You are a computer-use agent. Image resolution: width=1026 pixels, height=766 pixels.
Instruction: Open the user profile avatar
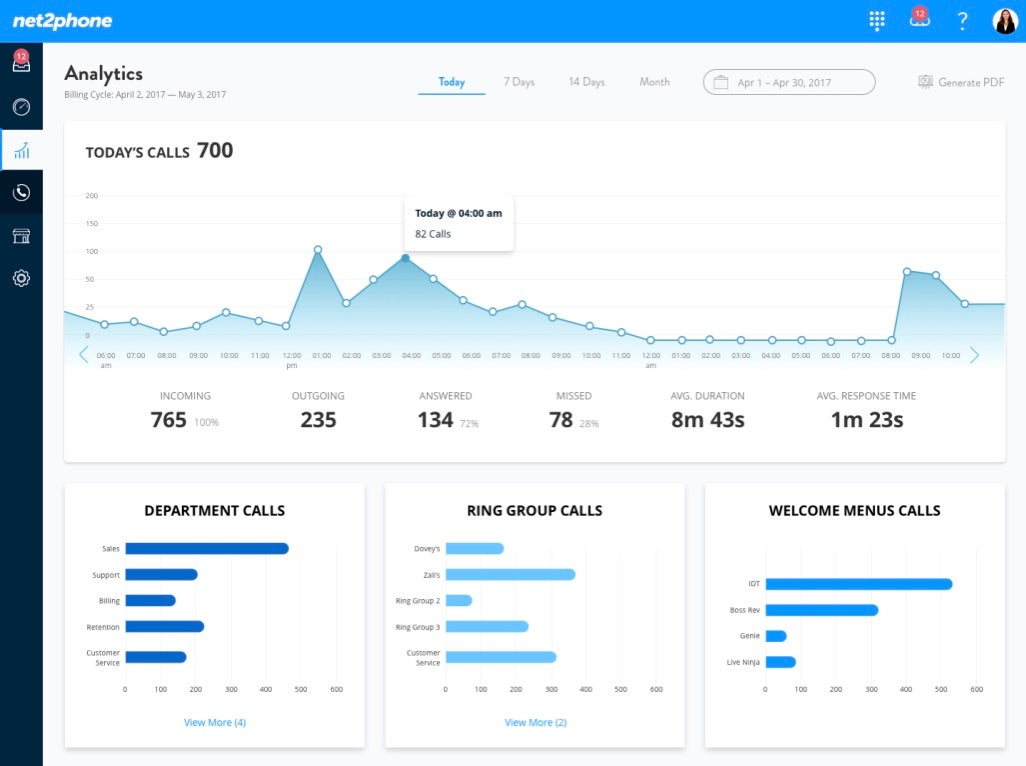1004,20
